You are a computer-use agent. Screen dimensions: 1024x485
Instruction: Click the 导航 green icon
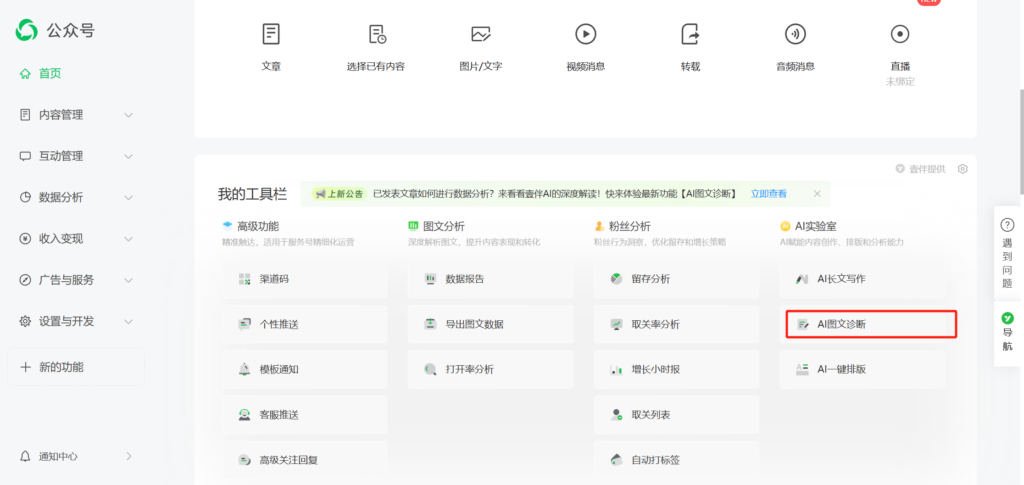(x=1008, y=318)
